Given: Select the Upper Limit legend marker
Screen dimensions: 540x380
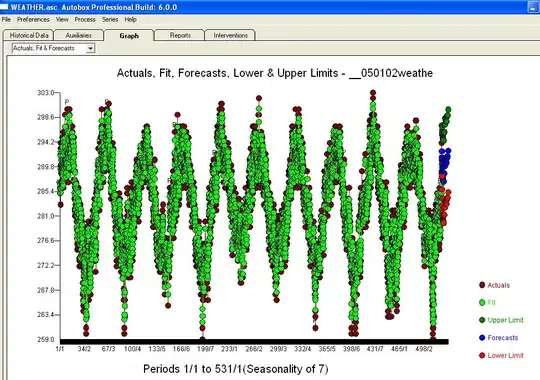Looking at the screenshot, I should click(482, 320).
